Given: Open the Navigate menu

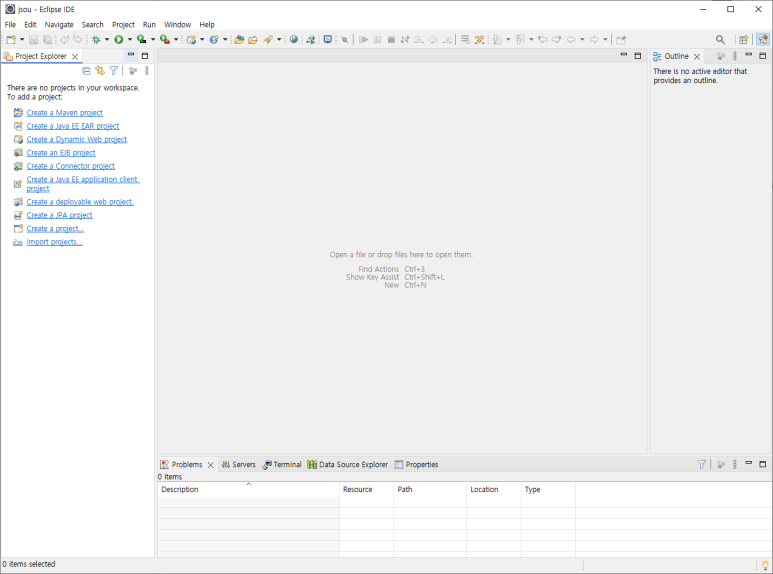Looking at the screenshot, I should click(x=59, y=25).
